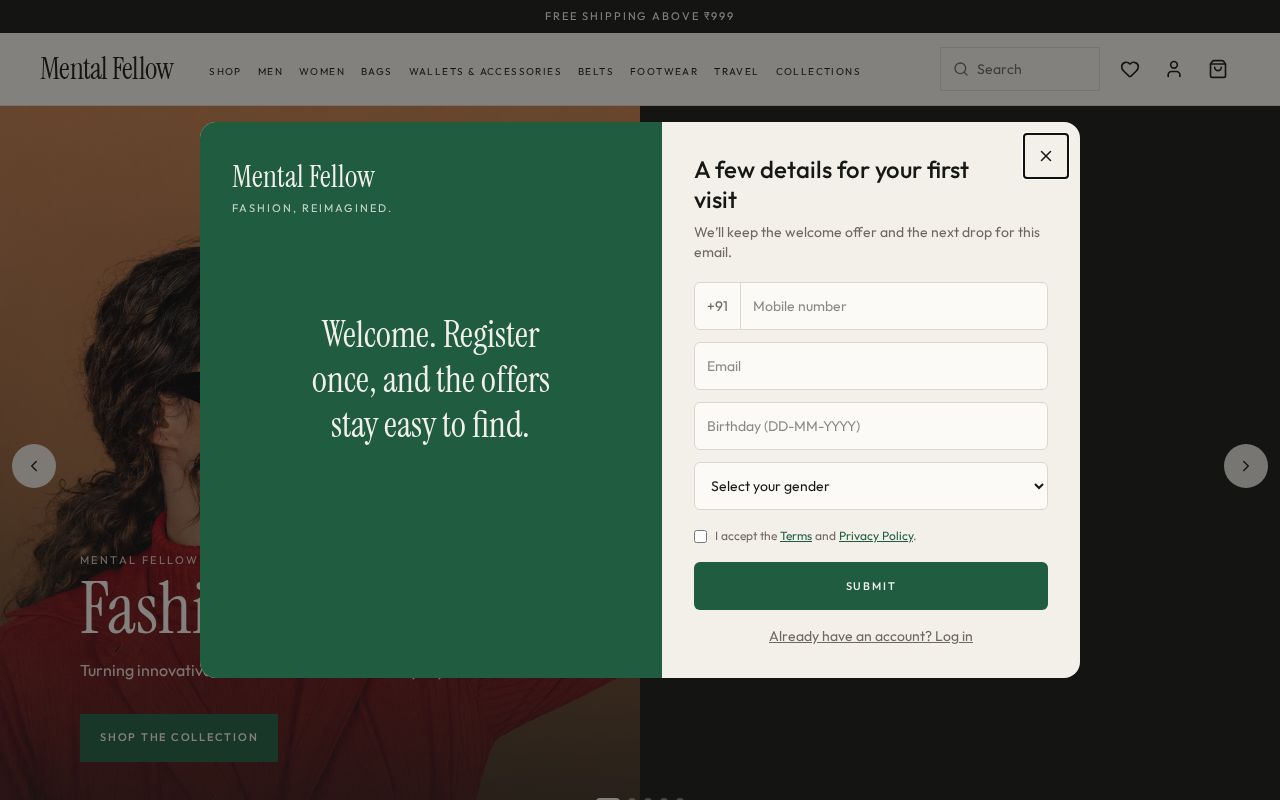Viewport: 1280px width, 800px height.
Task: Focus the Email input field
Action: pos(871,366)
